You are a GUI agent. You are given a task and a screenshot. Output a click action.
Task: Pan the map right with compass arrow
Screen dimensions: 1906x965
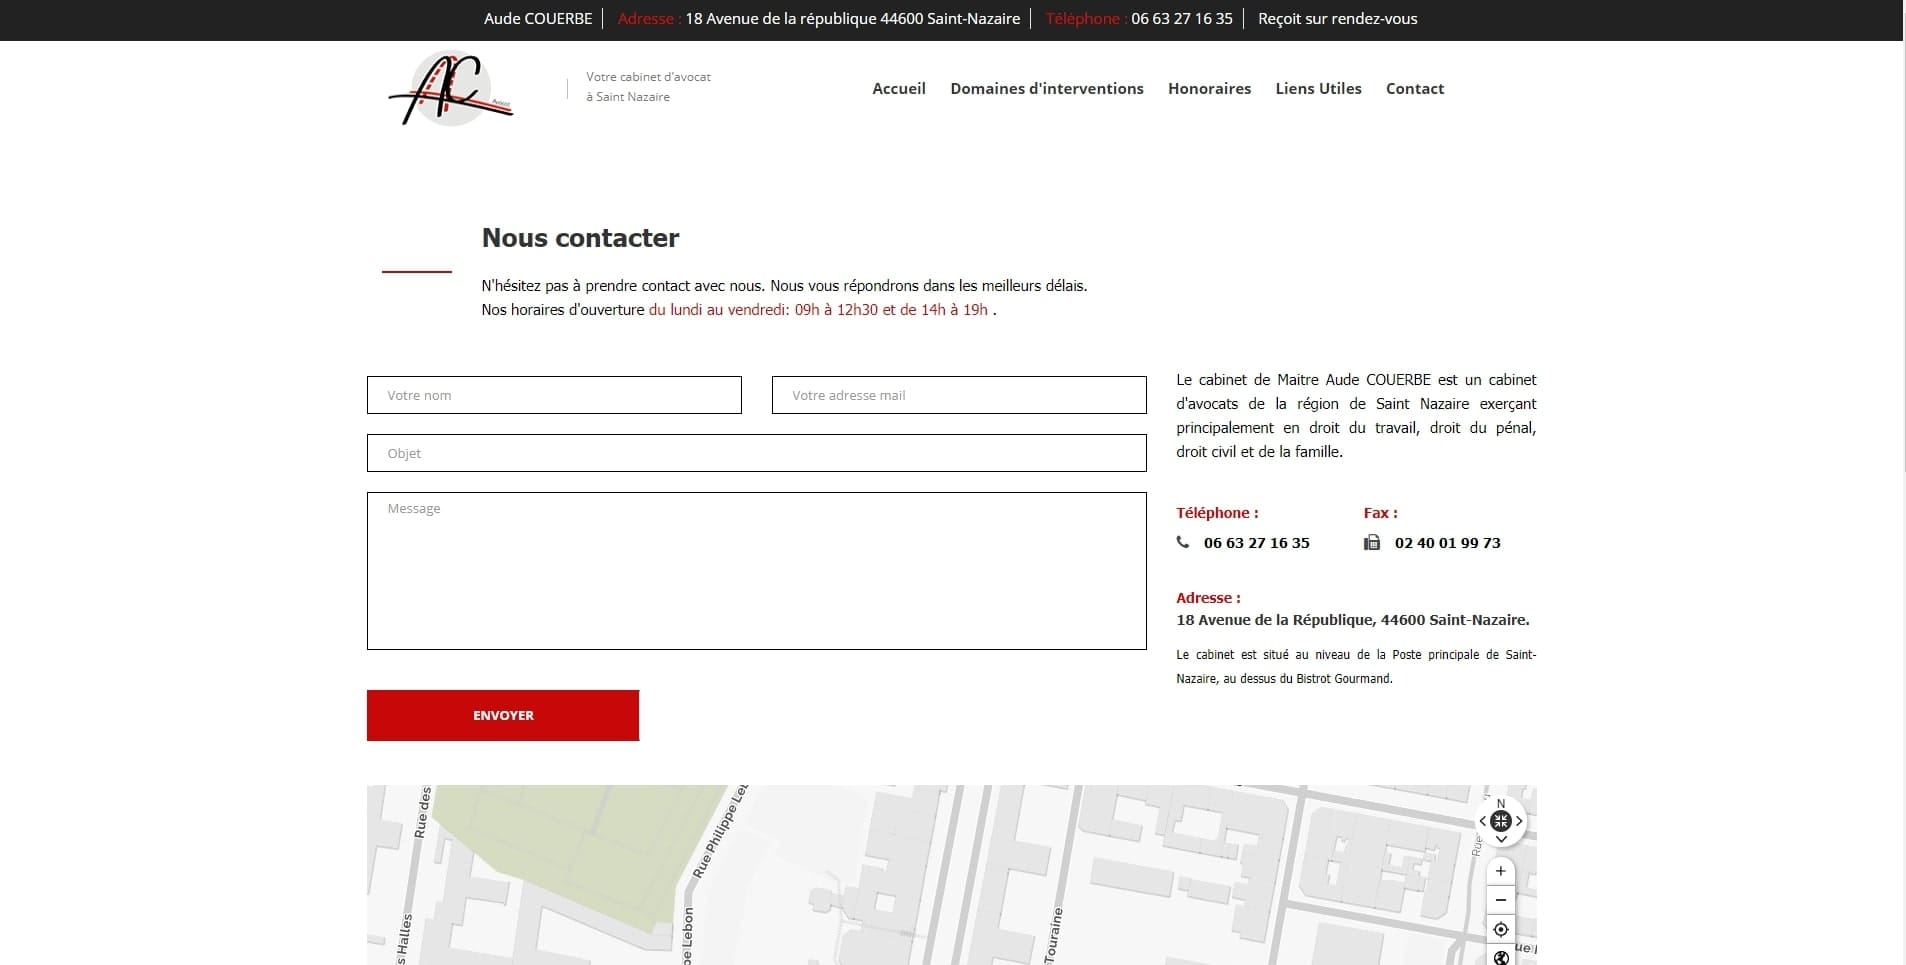tap(1519, 821)
